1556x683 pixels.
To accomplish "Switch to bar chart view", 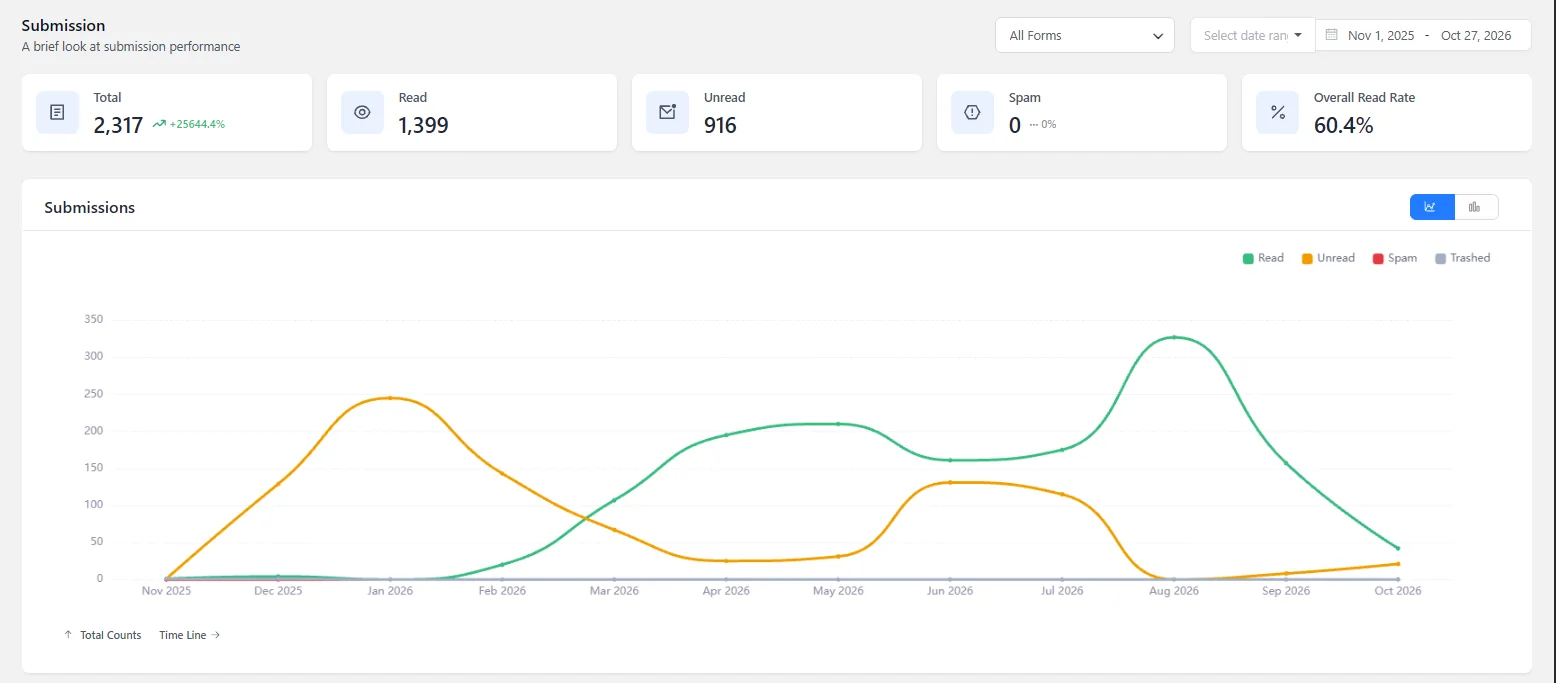I will coord(1476,207).
